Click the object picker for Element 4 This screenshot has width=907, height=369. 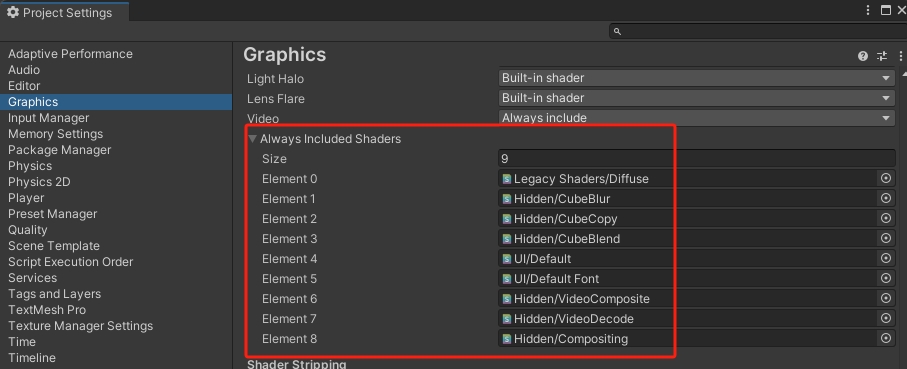click(x=886, y=258)
